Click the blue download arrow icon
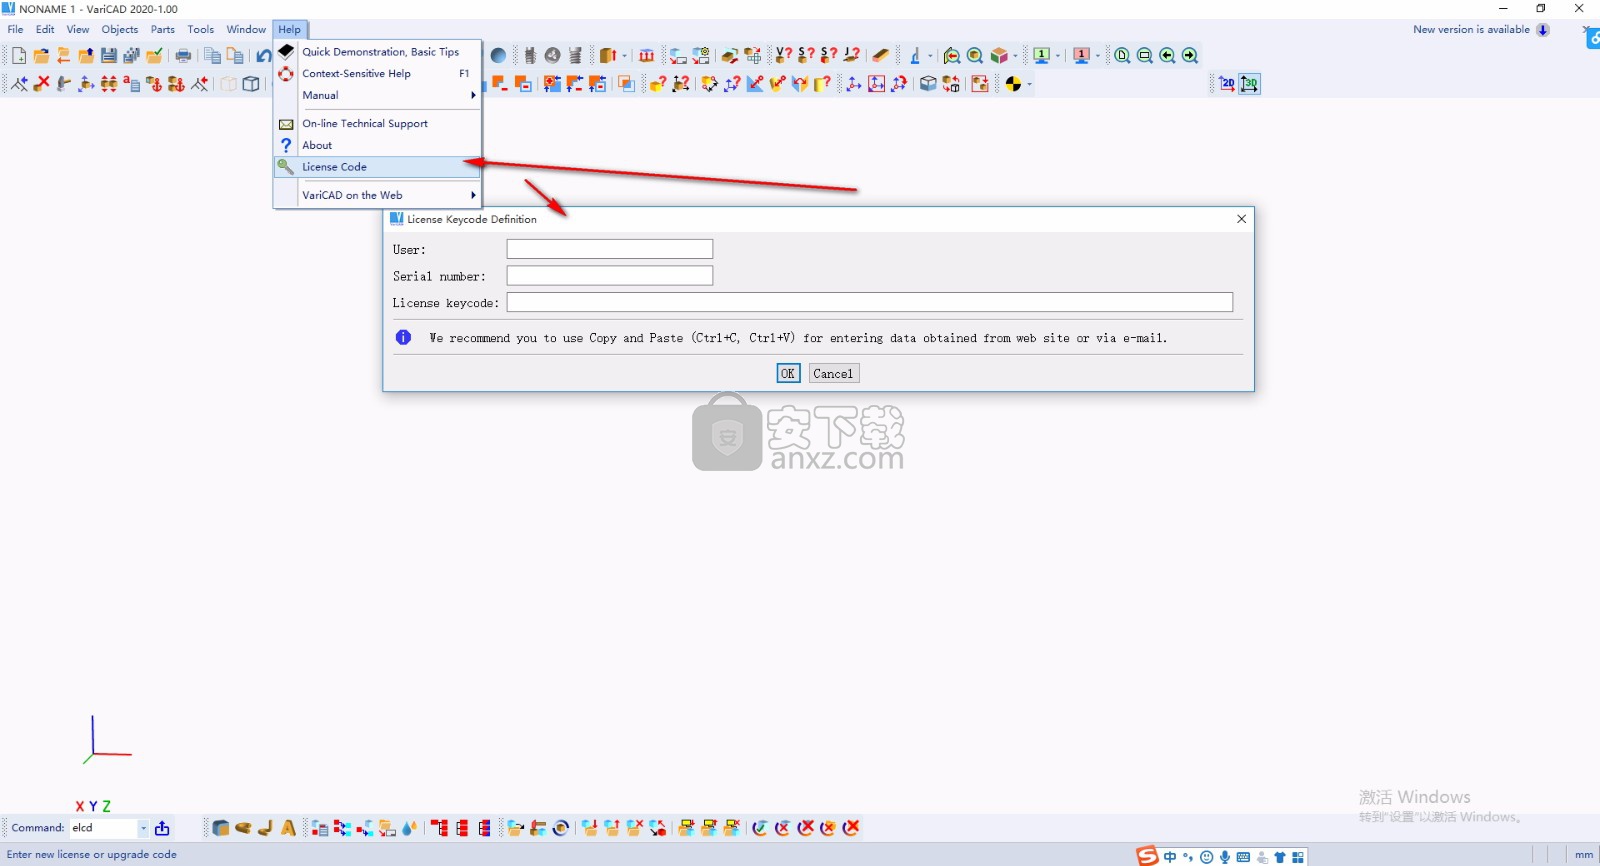 [x=1543, y=30]
